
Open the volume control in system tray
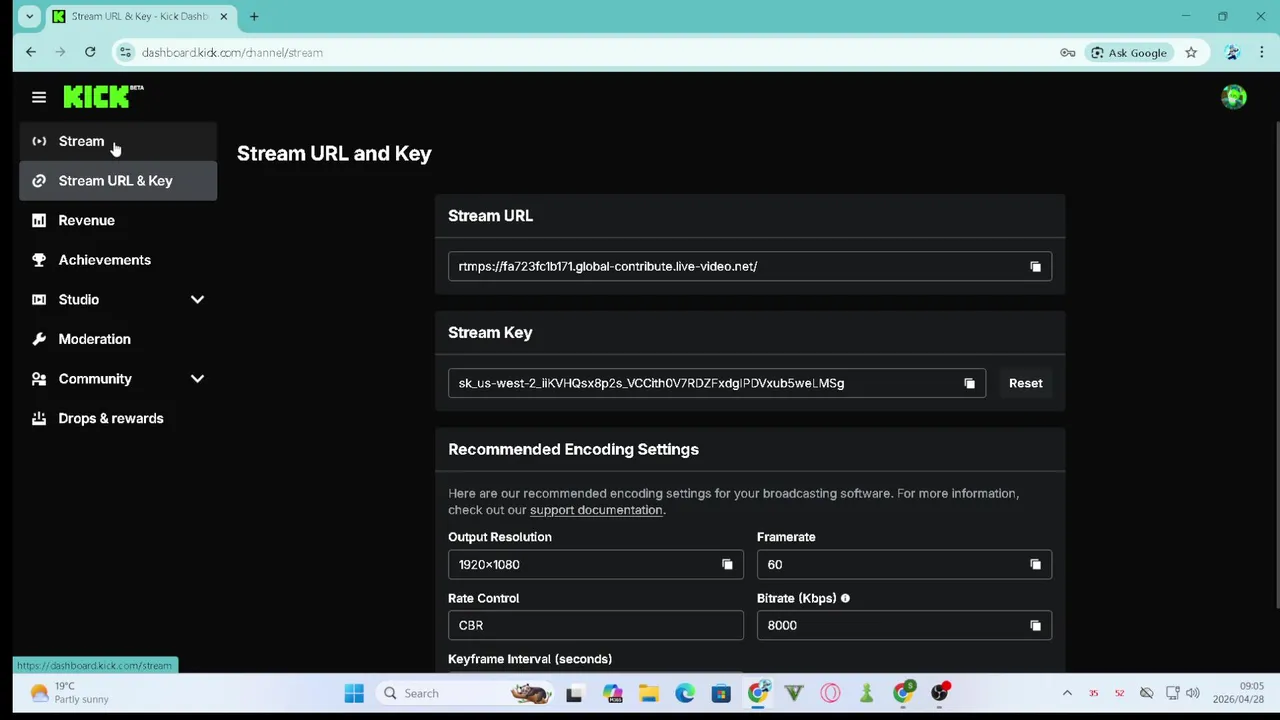pyautogui.click(x=1192, y=693)
